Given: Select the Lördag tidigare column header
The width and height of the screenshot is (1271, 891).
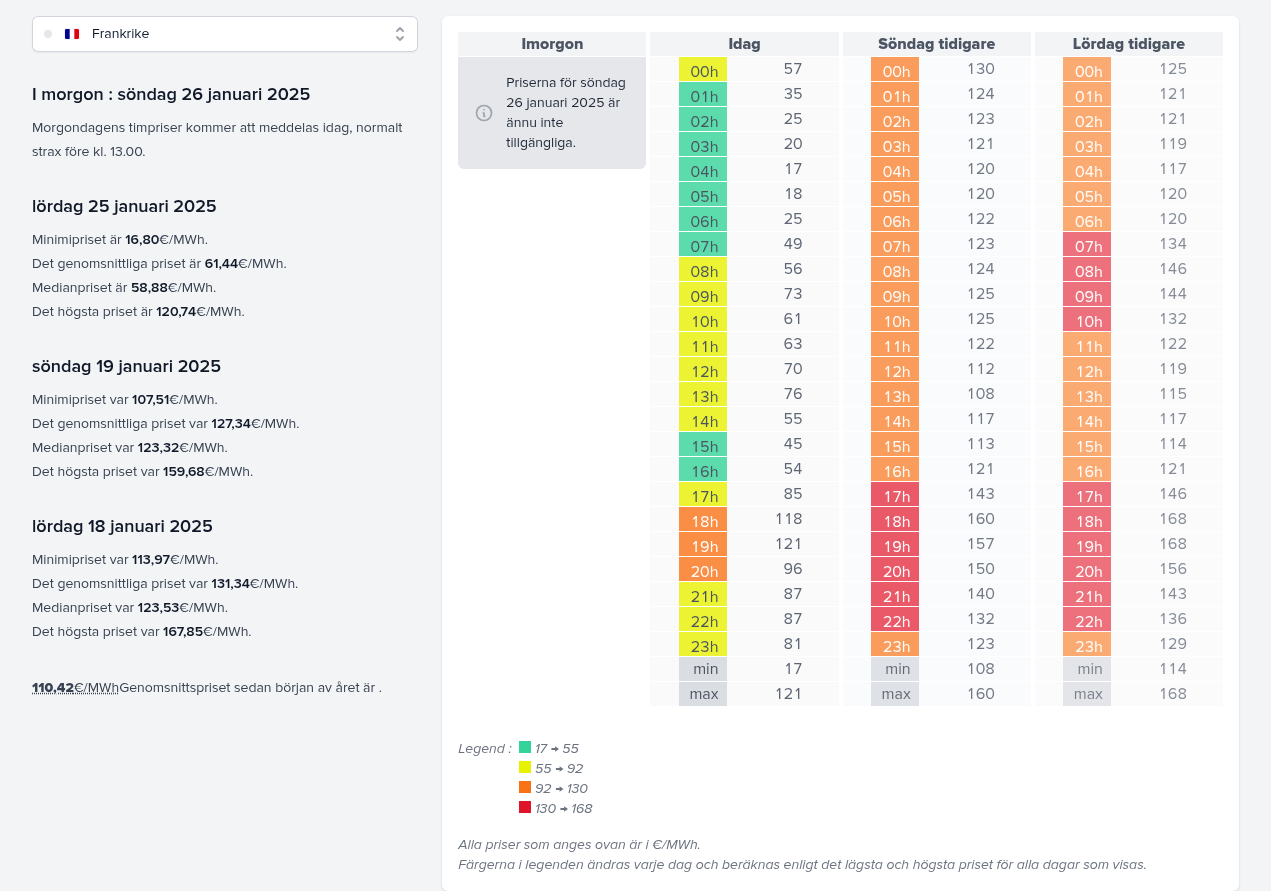Looking at the screenshot, I should tap(1129, 44).
